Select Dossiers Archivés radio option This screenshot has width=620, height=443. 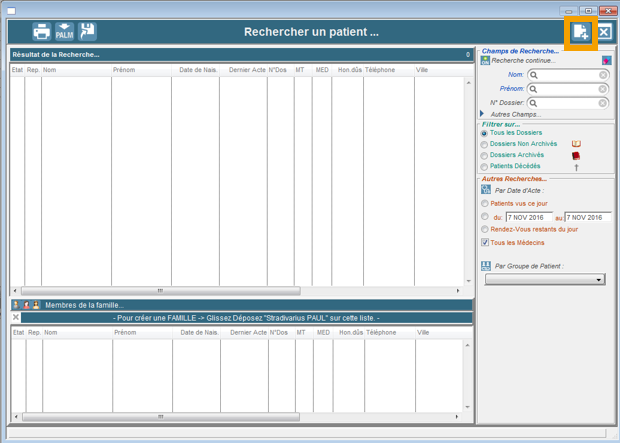point(485,155)
